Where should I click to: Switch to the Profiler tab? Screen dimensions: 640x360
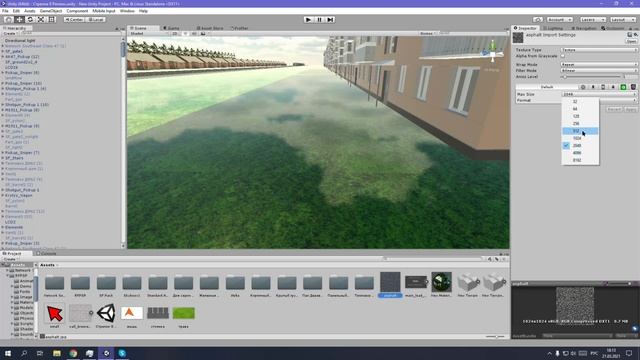pos(240,28)
